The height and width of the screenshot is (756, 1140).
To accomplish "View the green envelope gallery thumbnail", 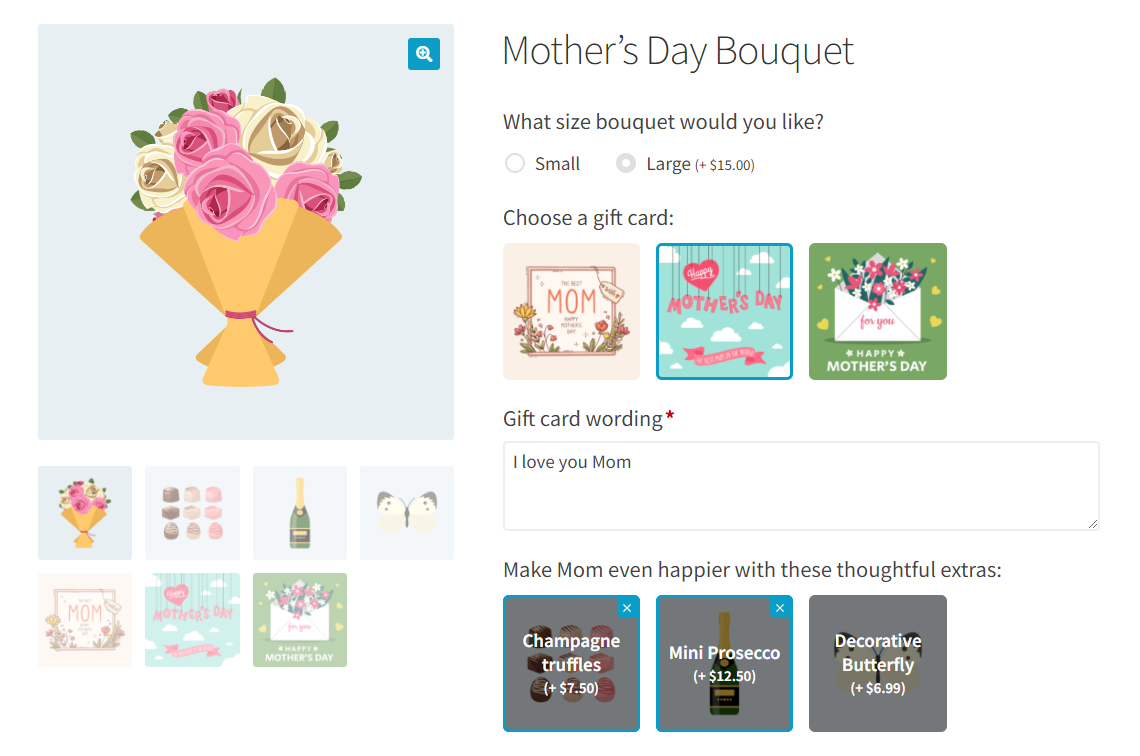I will coord(299,619).
